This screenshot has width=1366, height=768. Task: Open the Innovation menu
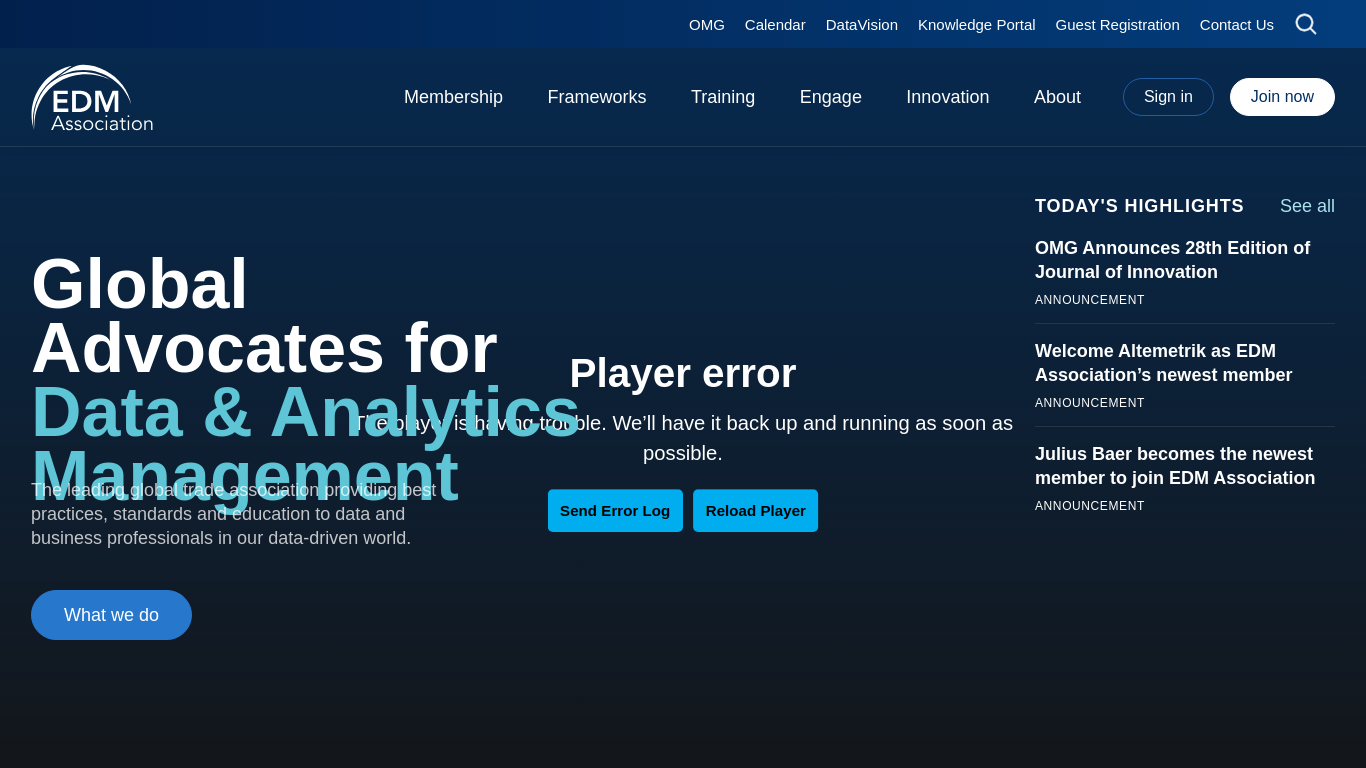coord(948,97)
